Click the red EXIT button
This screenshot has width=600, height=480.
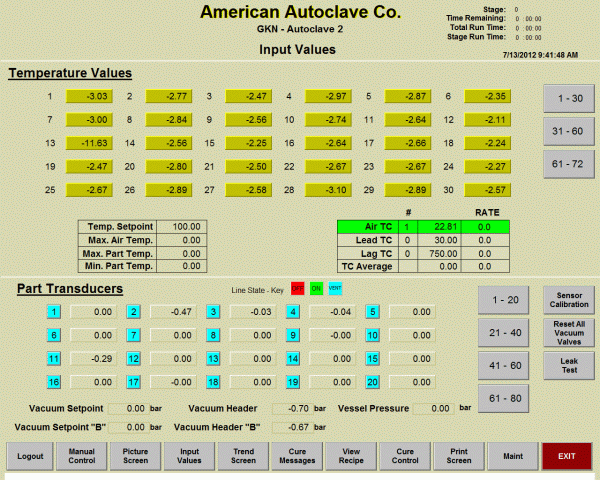[566, 456]
